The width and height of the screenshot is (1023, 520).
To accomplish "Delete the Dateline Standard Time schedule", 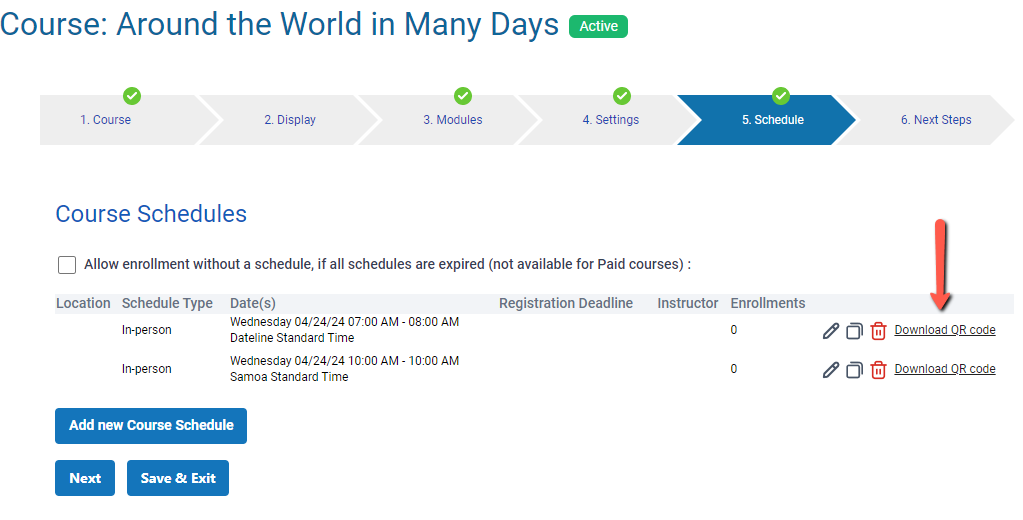I will (x=878, y=331).
